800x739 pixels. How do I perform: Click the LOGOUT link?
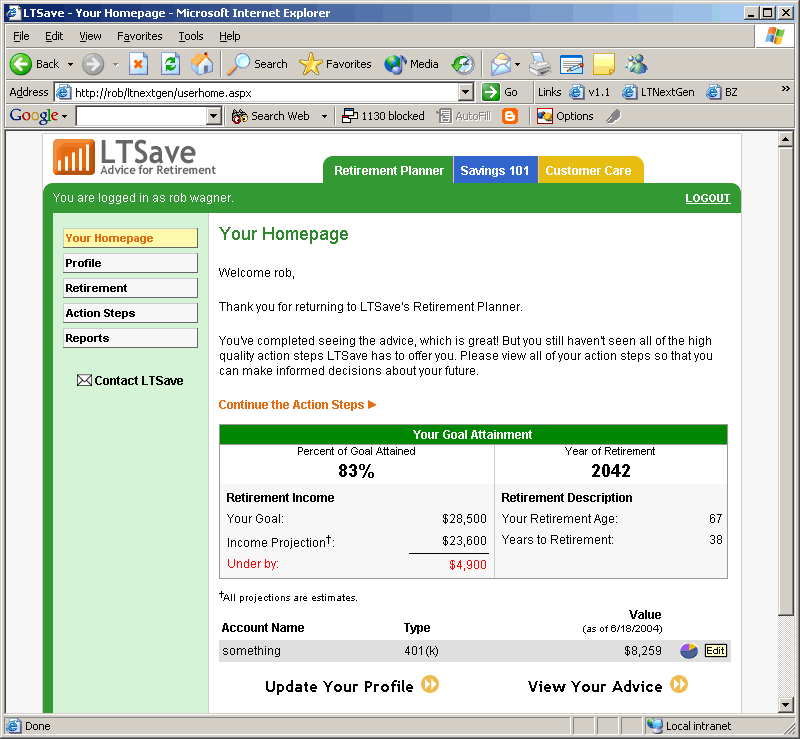coord(707,198)
